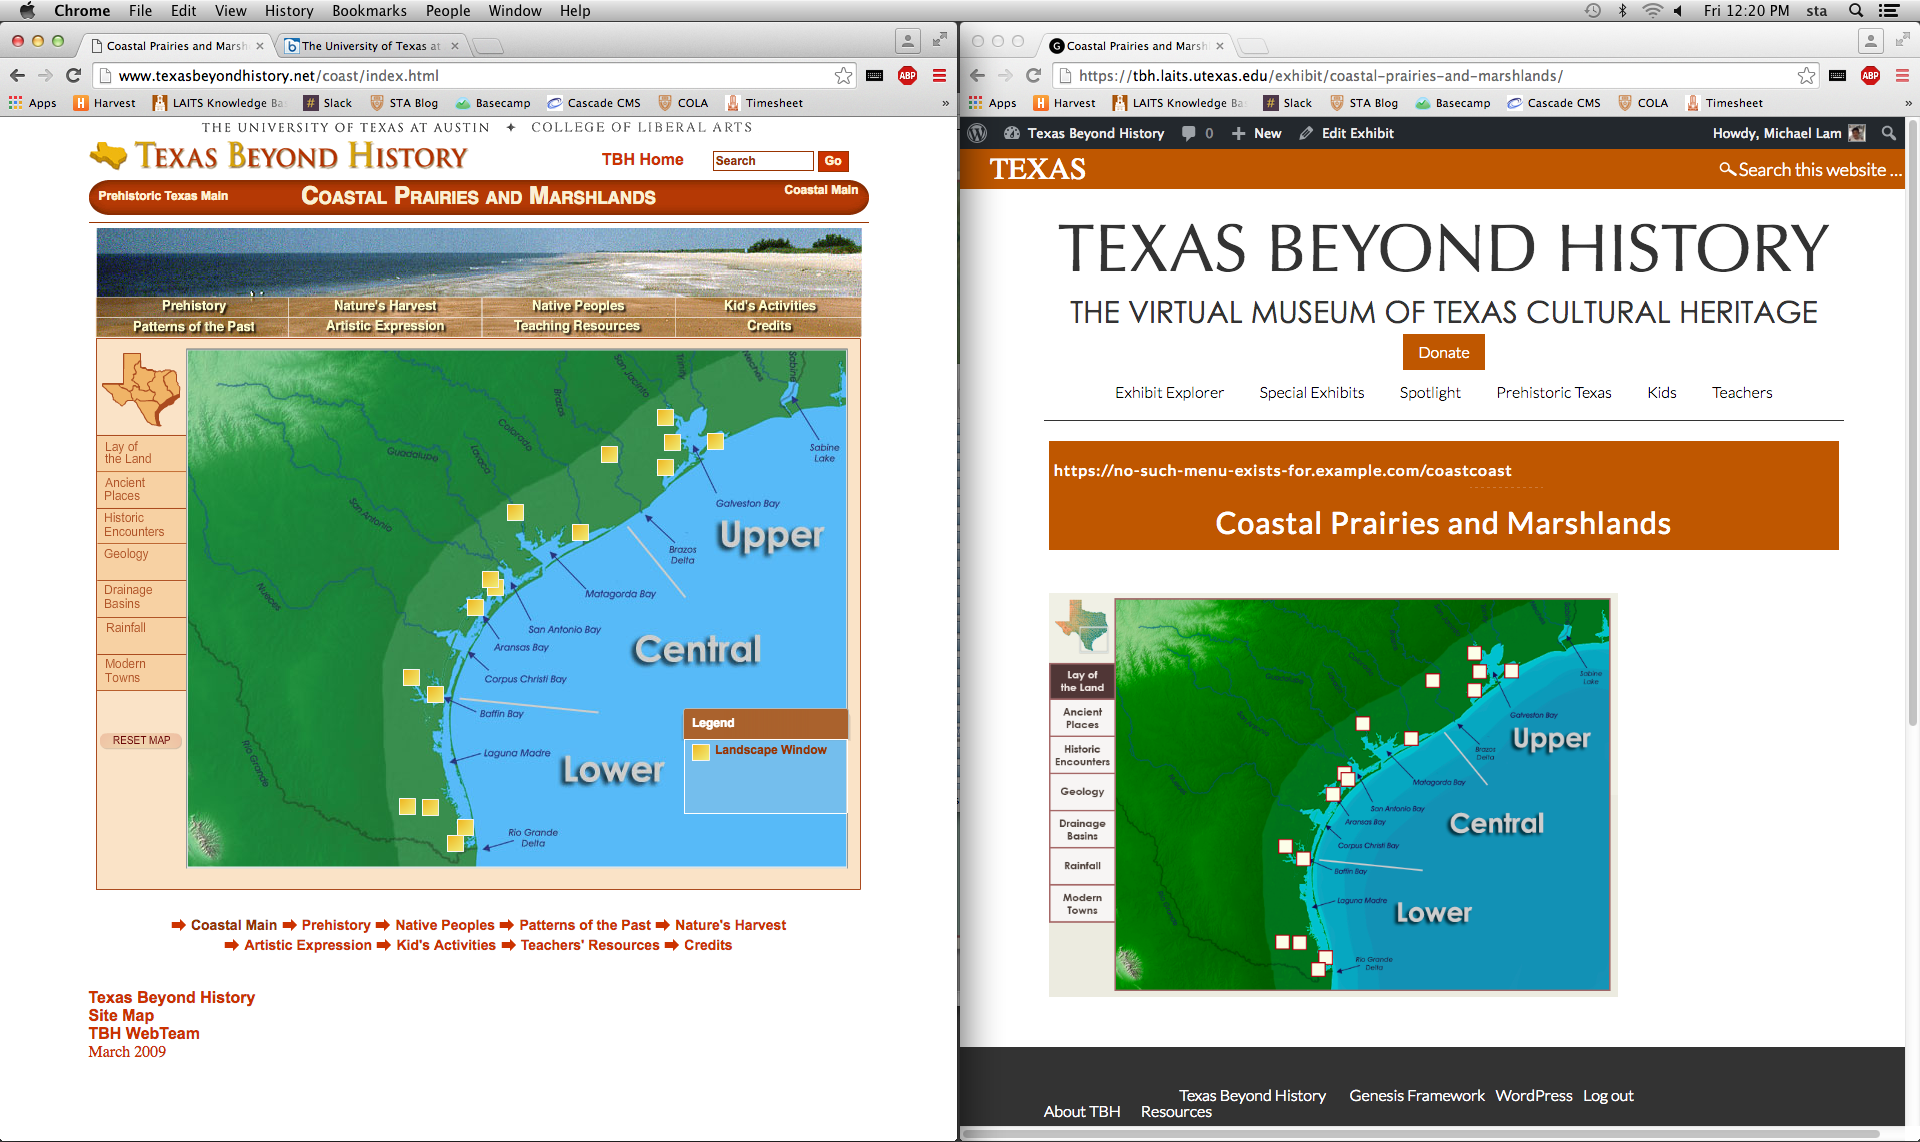
Task: Click the Texas map thumbnail on right page
Action: pos(1082,626)
